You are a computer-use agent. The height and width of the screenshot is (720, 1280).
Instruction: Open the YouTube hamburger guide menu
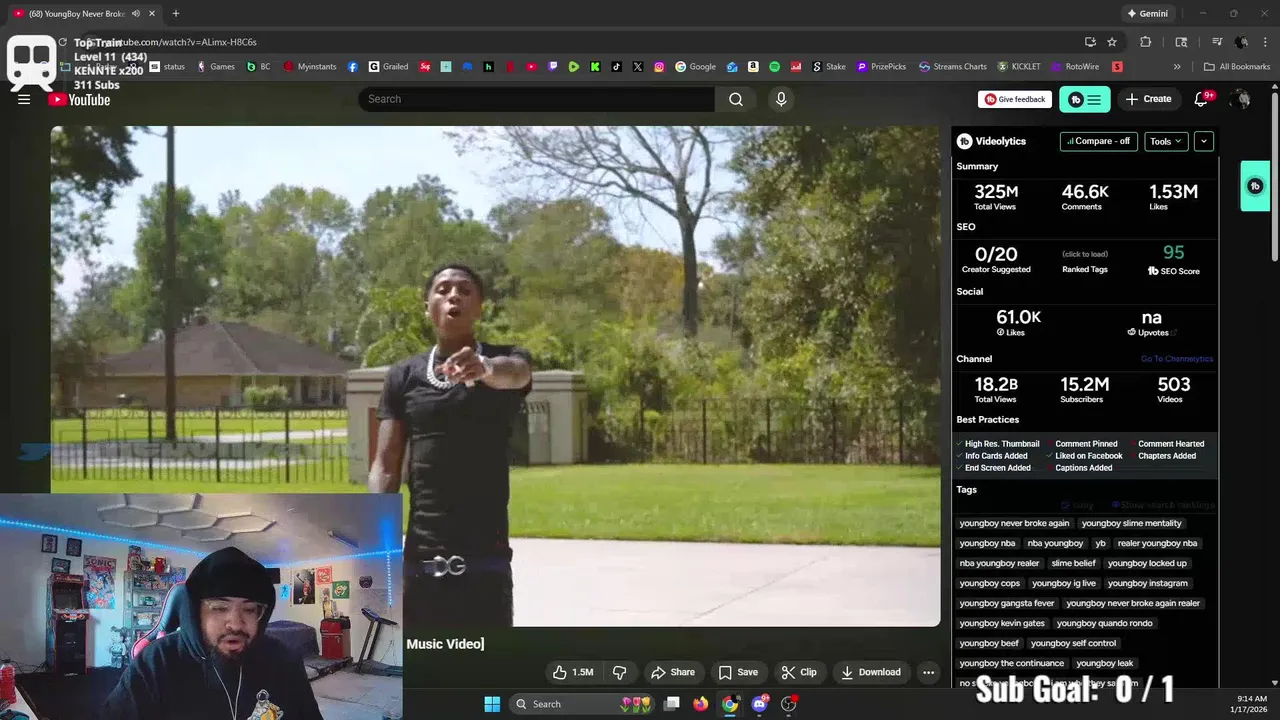tap(24, 99)
